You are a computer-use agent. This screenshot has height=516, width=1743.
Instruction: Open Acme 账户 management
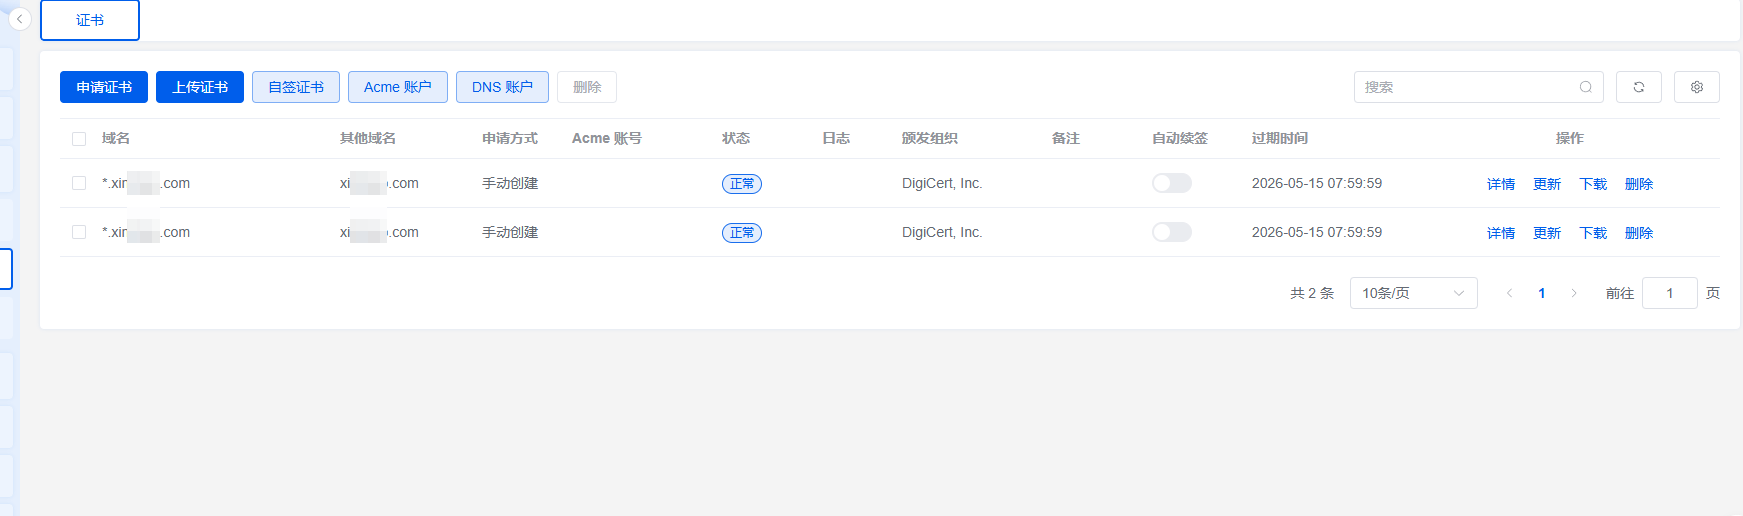pos(398,87)
